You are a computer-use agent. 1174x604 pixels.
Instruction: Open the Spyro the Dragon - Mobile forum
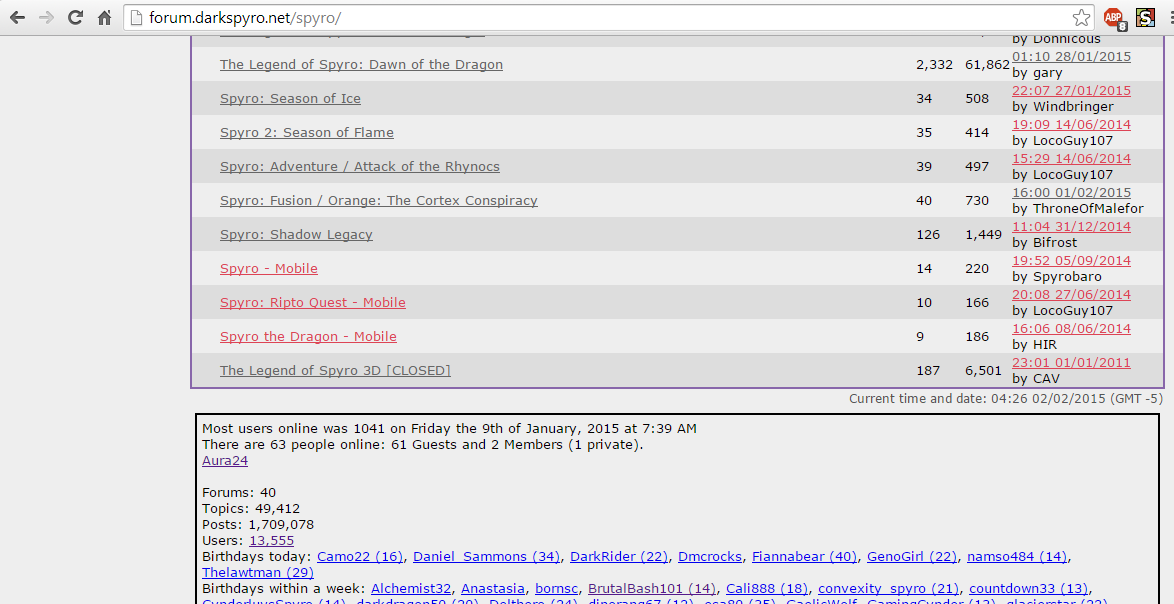pyautogui.click(x=308, y=337)
